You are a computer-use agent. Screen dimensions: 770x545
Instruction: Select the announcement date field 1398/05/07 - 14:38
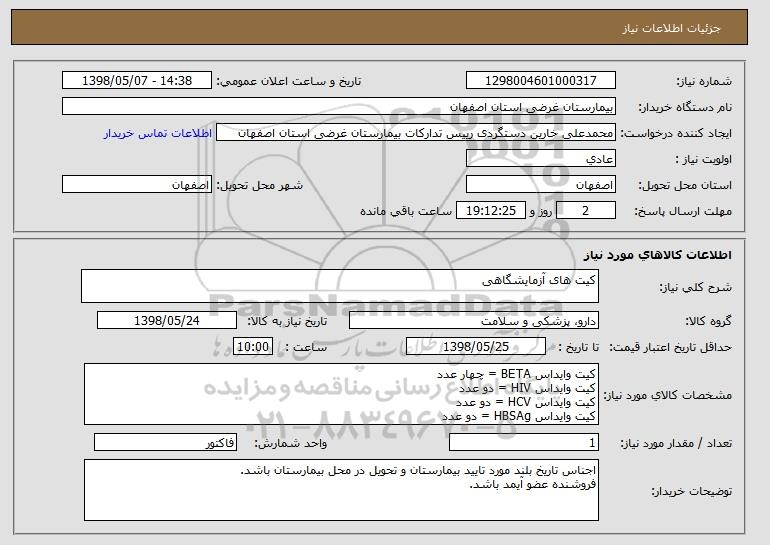[137, 81]
